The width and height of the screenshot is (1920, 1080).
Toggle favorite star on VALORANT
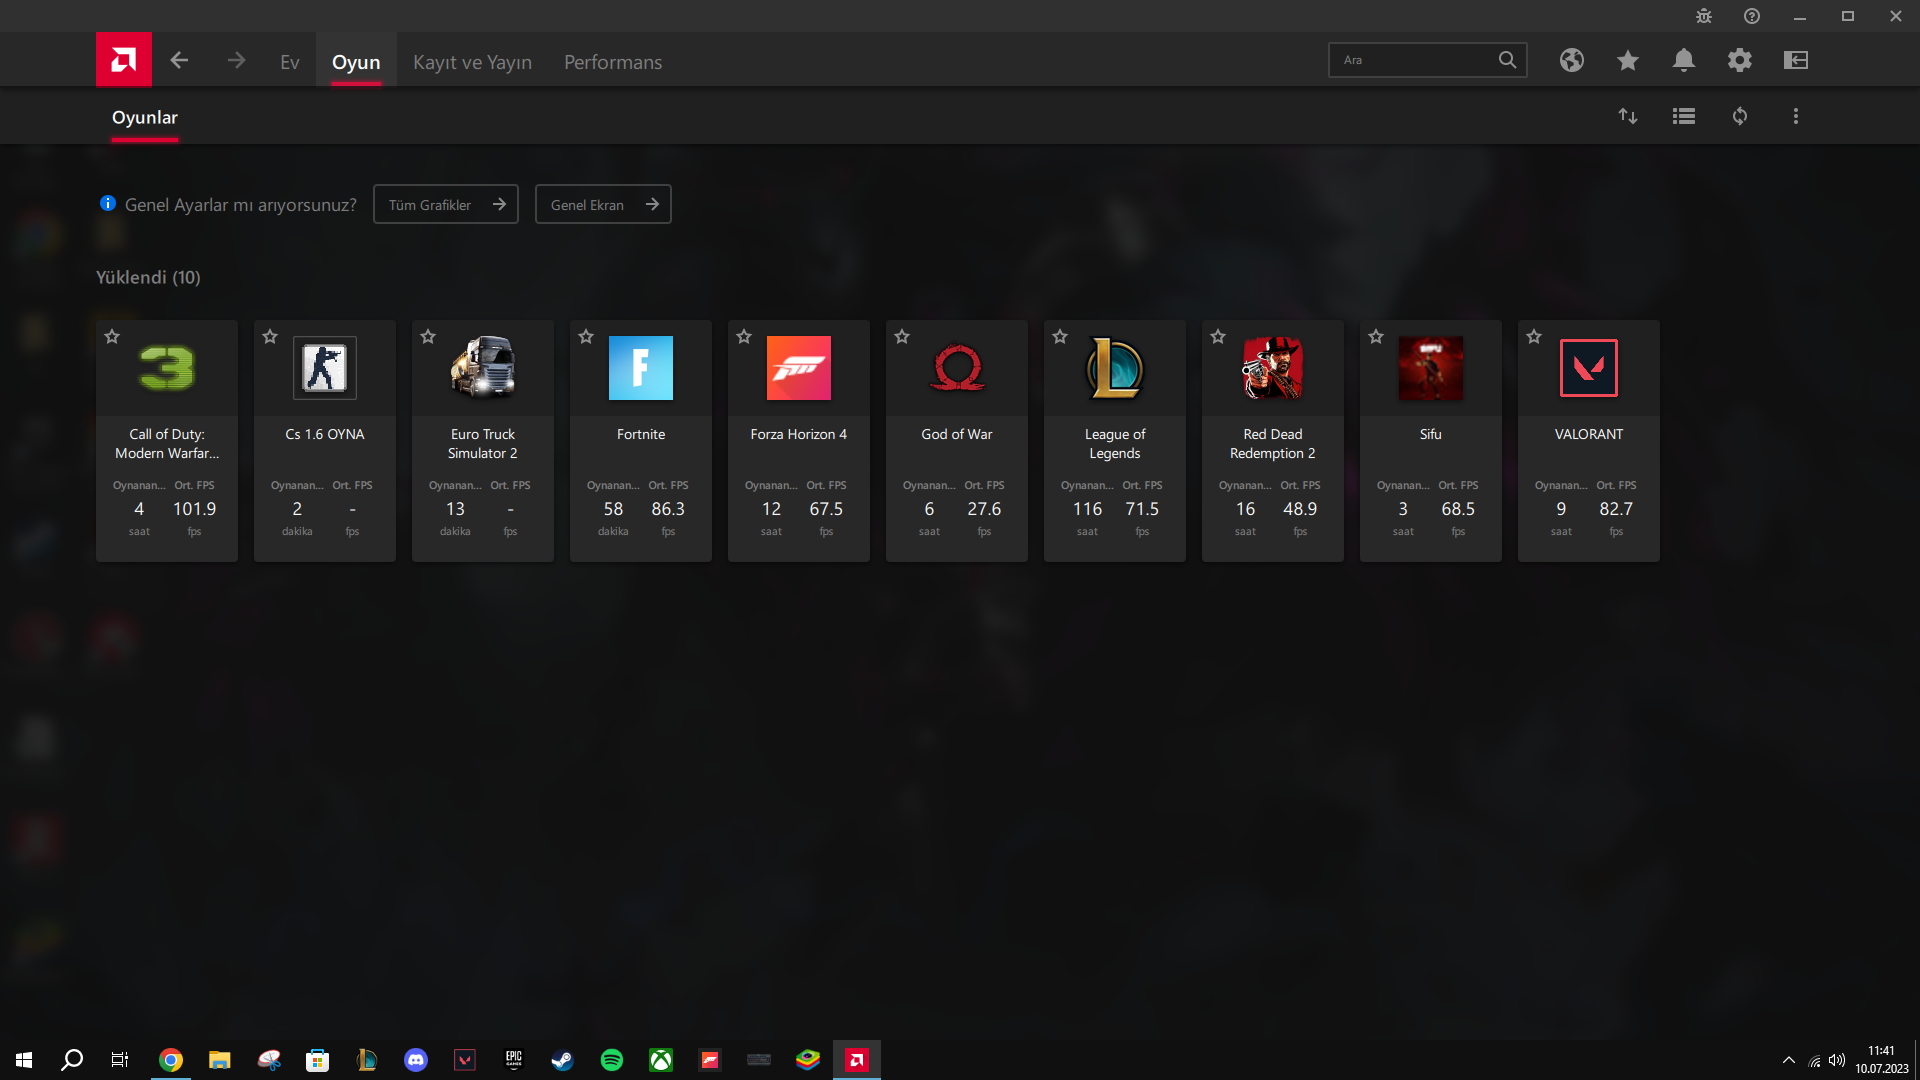tap(1534, 337)
